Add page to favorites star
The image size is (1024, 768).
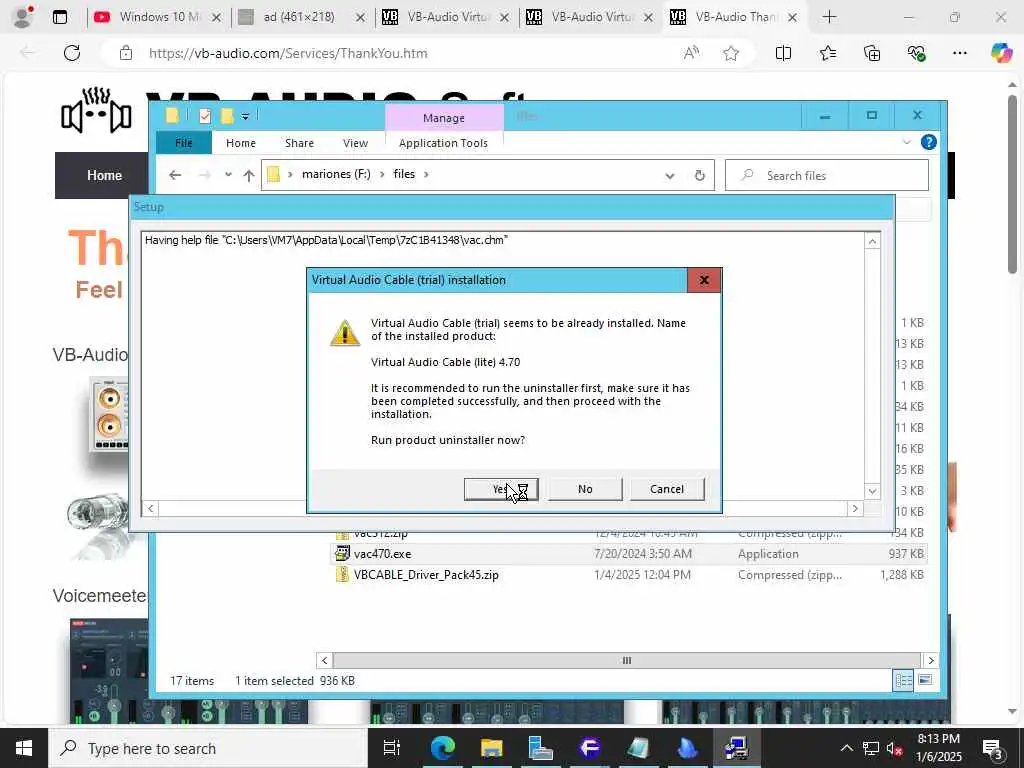coord(731,54)
